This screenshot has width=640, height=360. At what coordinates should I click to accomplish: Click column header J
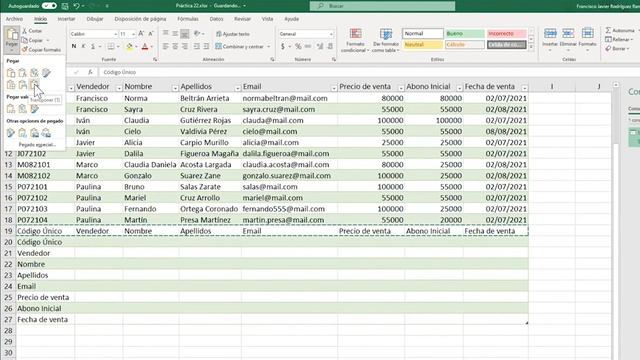pos(598,87)
